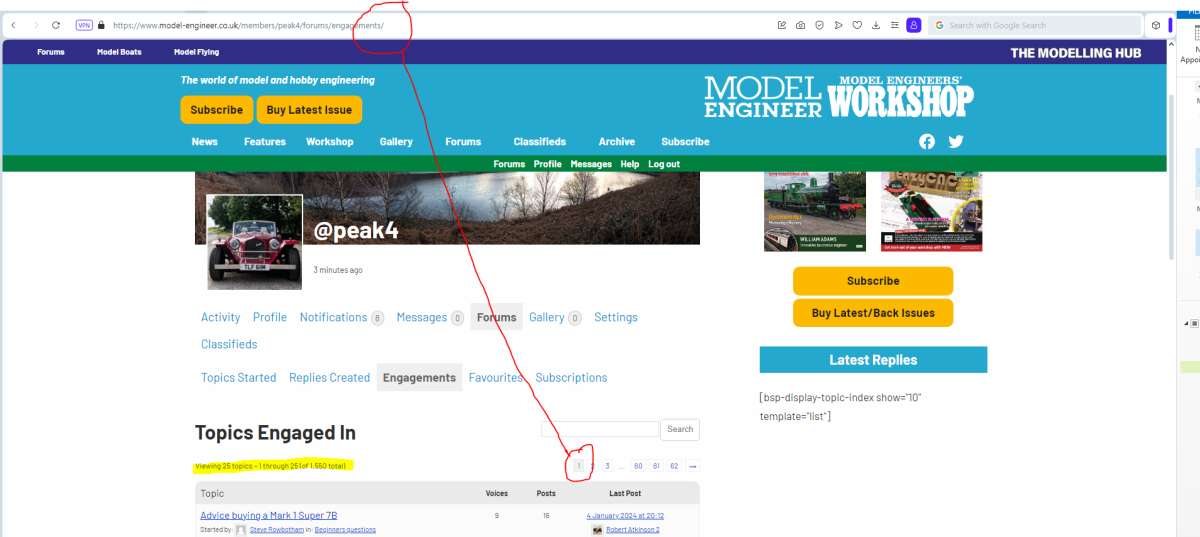Image resolution: width=1200 pixels, height=537 pixels.
Task: Click Profile in the green bar
Action: 548,164
